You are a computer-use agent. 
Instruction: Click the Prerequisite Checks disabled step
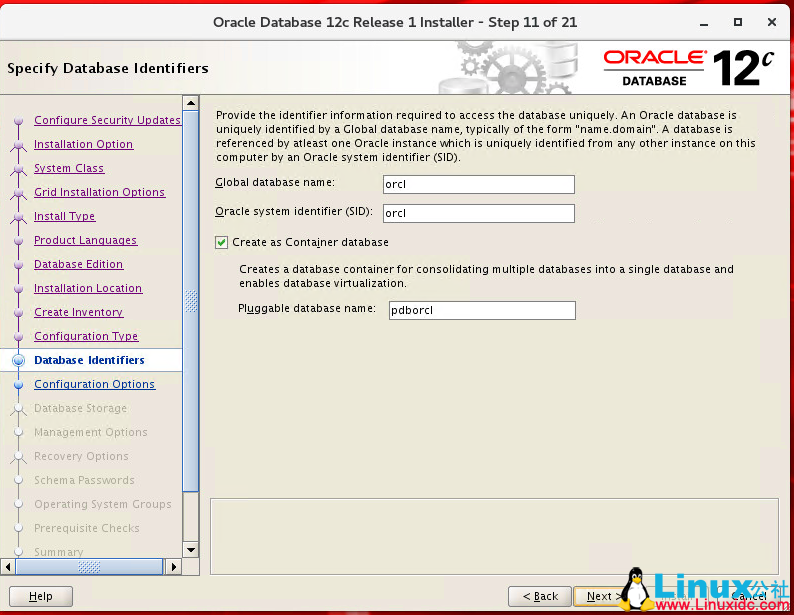click(x=87, y=528)
